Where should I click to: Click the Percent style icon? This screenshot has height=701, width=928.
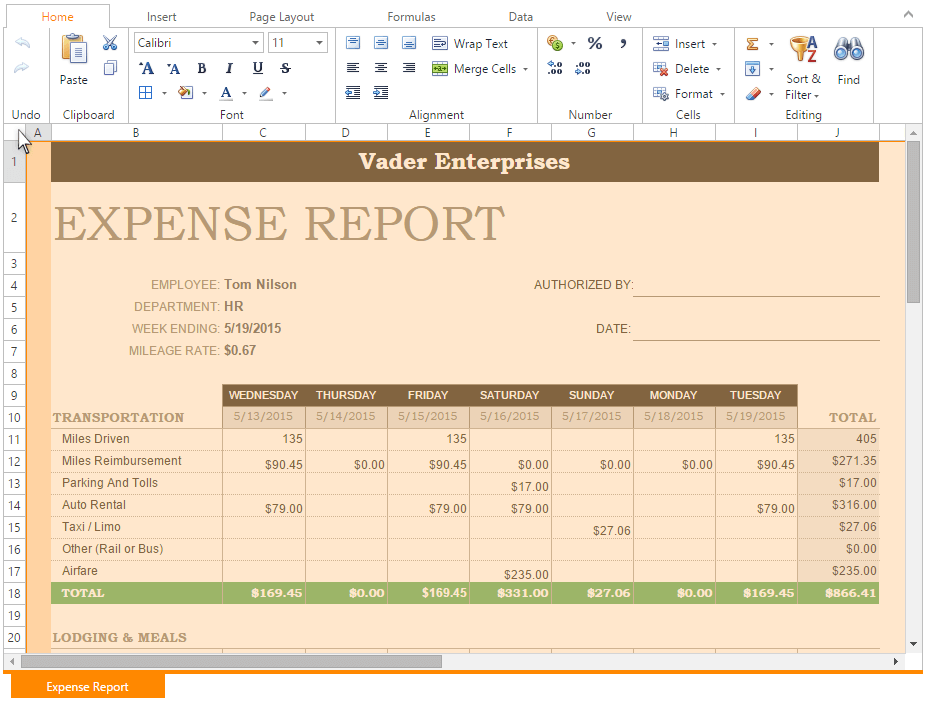point(595,43)
